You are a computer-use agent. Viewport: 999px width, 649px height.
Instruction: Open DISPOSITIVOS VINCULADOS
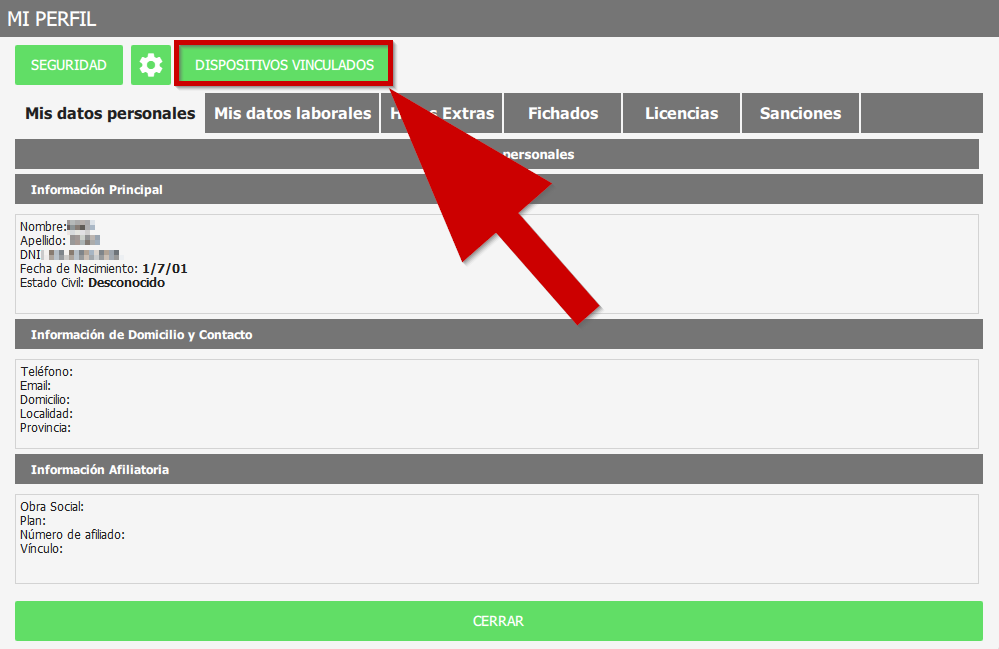click(284, 65)
